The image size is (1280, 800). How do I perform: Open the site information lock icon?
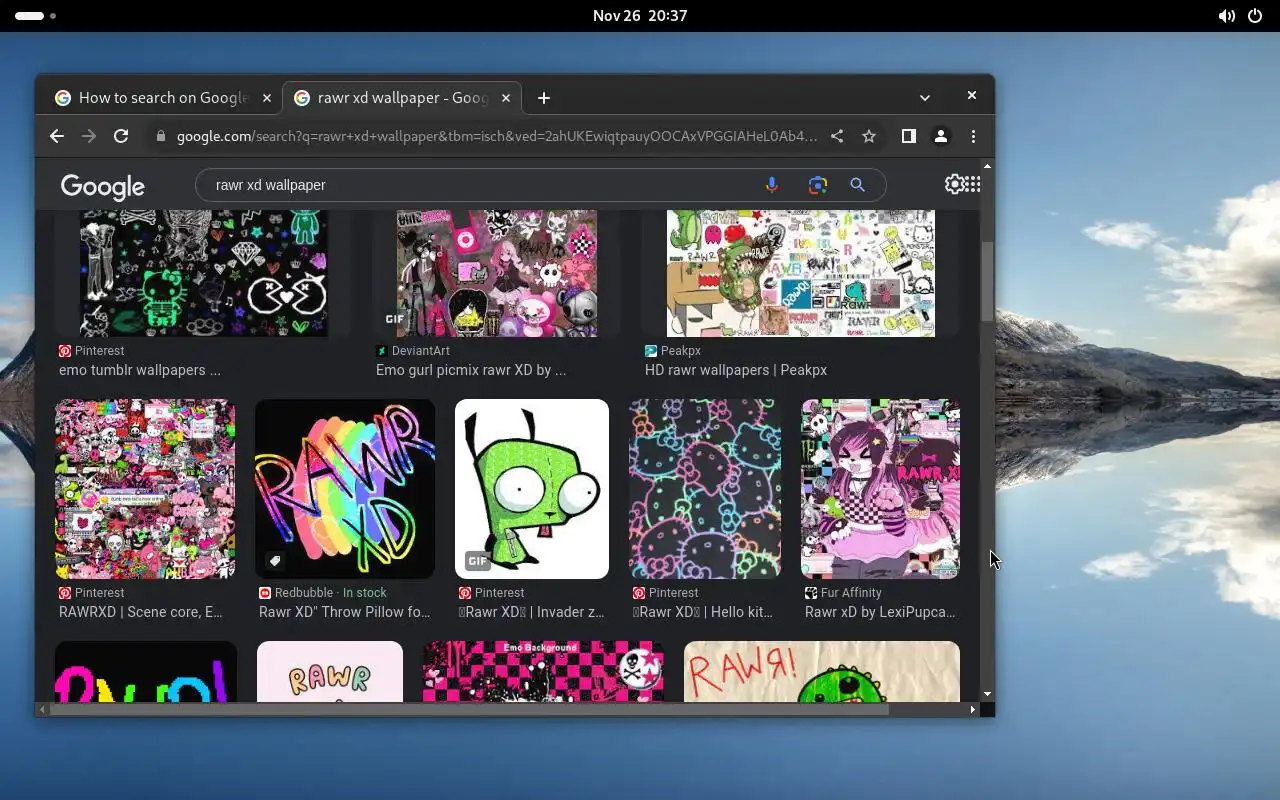coord(160,136)
